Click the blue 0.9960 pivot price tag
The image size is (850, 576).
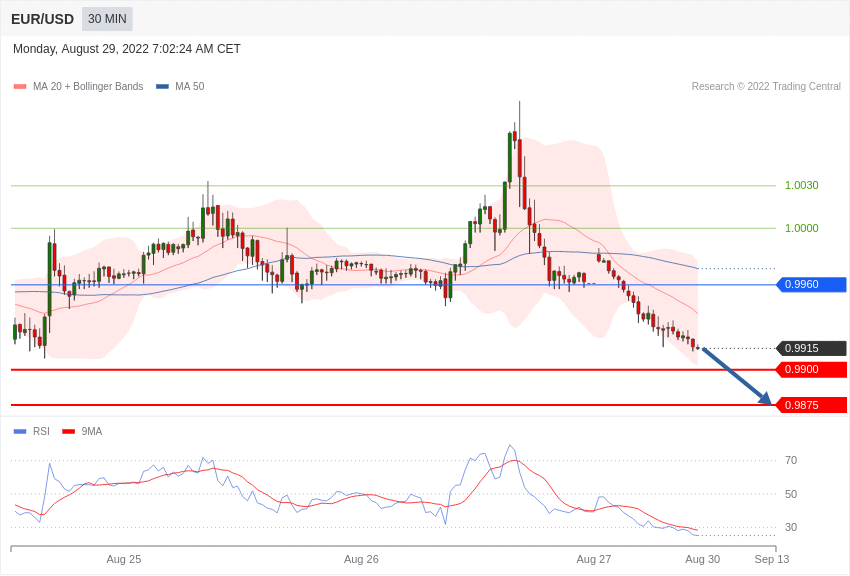(x=812, y=284)
